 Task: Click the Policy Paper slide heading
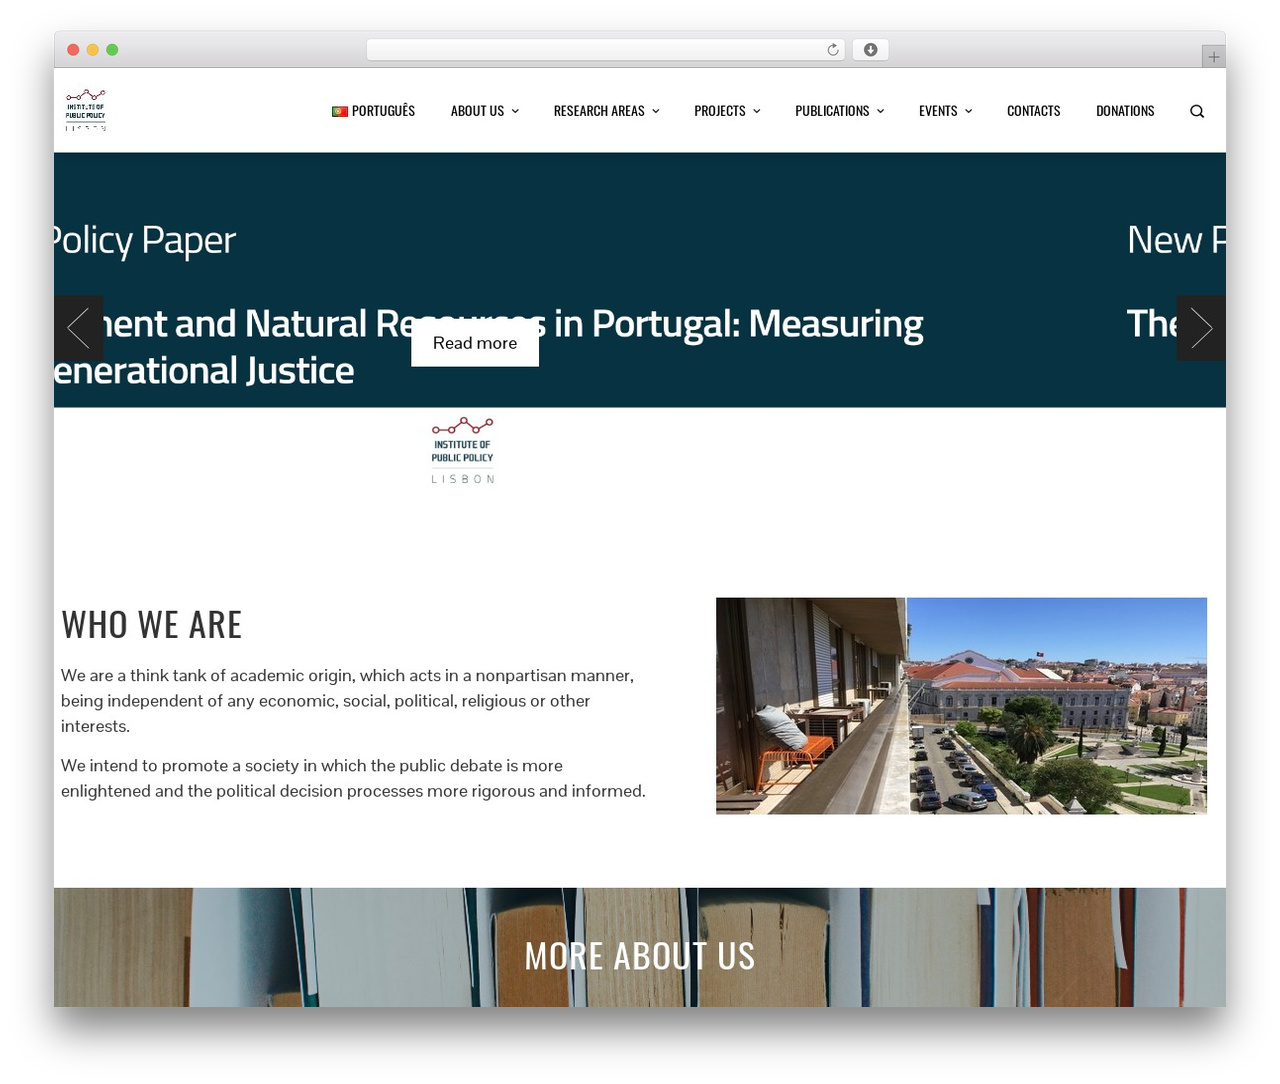[x=145, y=240]
